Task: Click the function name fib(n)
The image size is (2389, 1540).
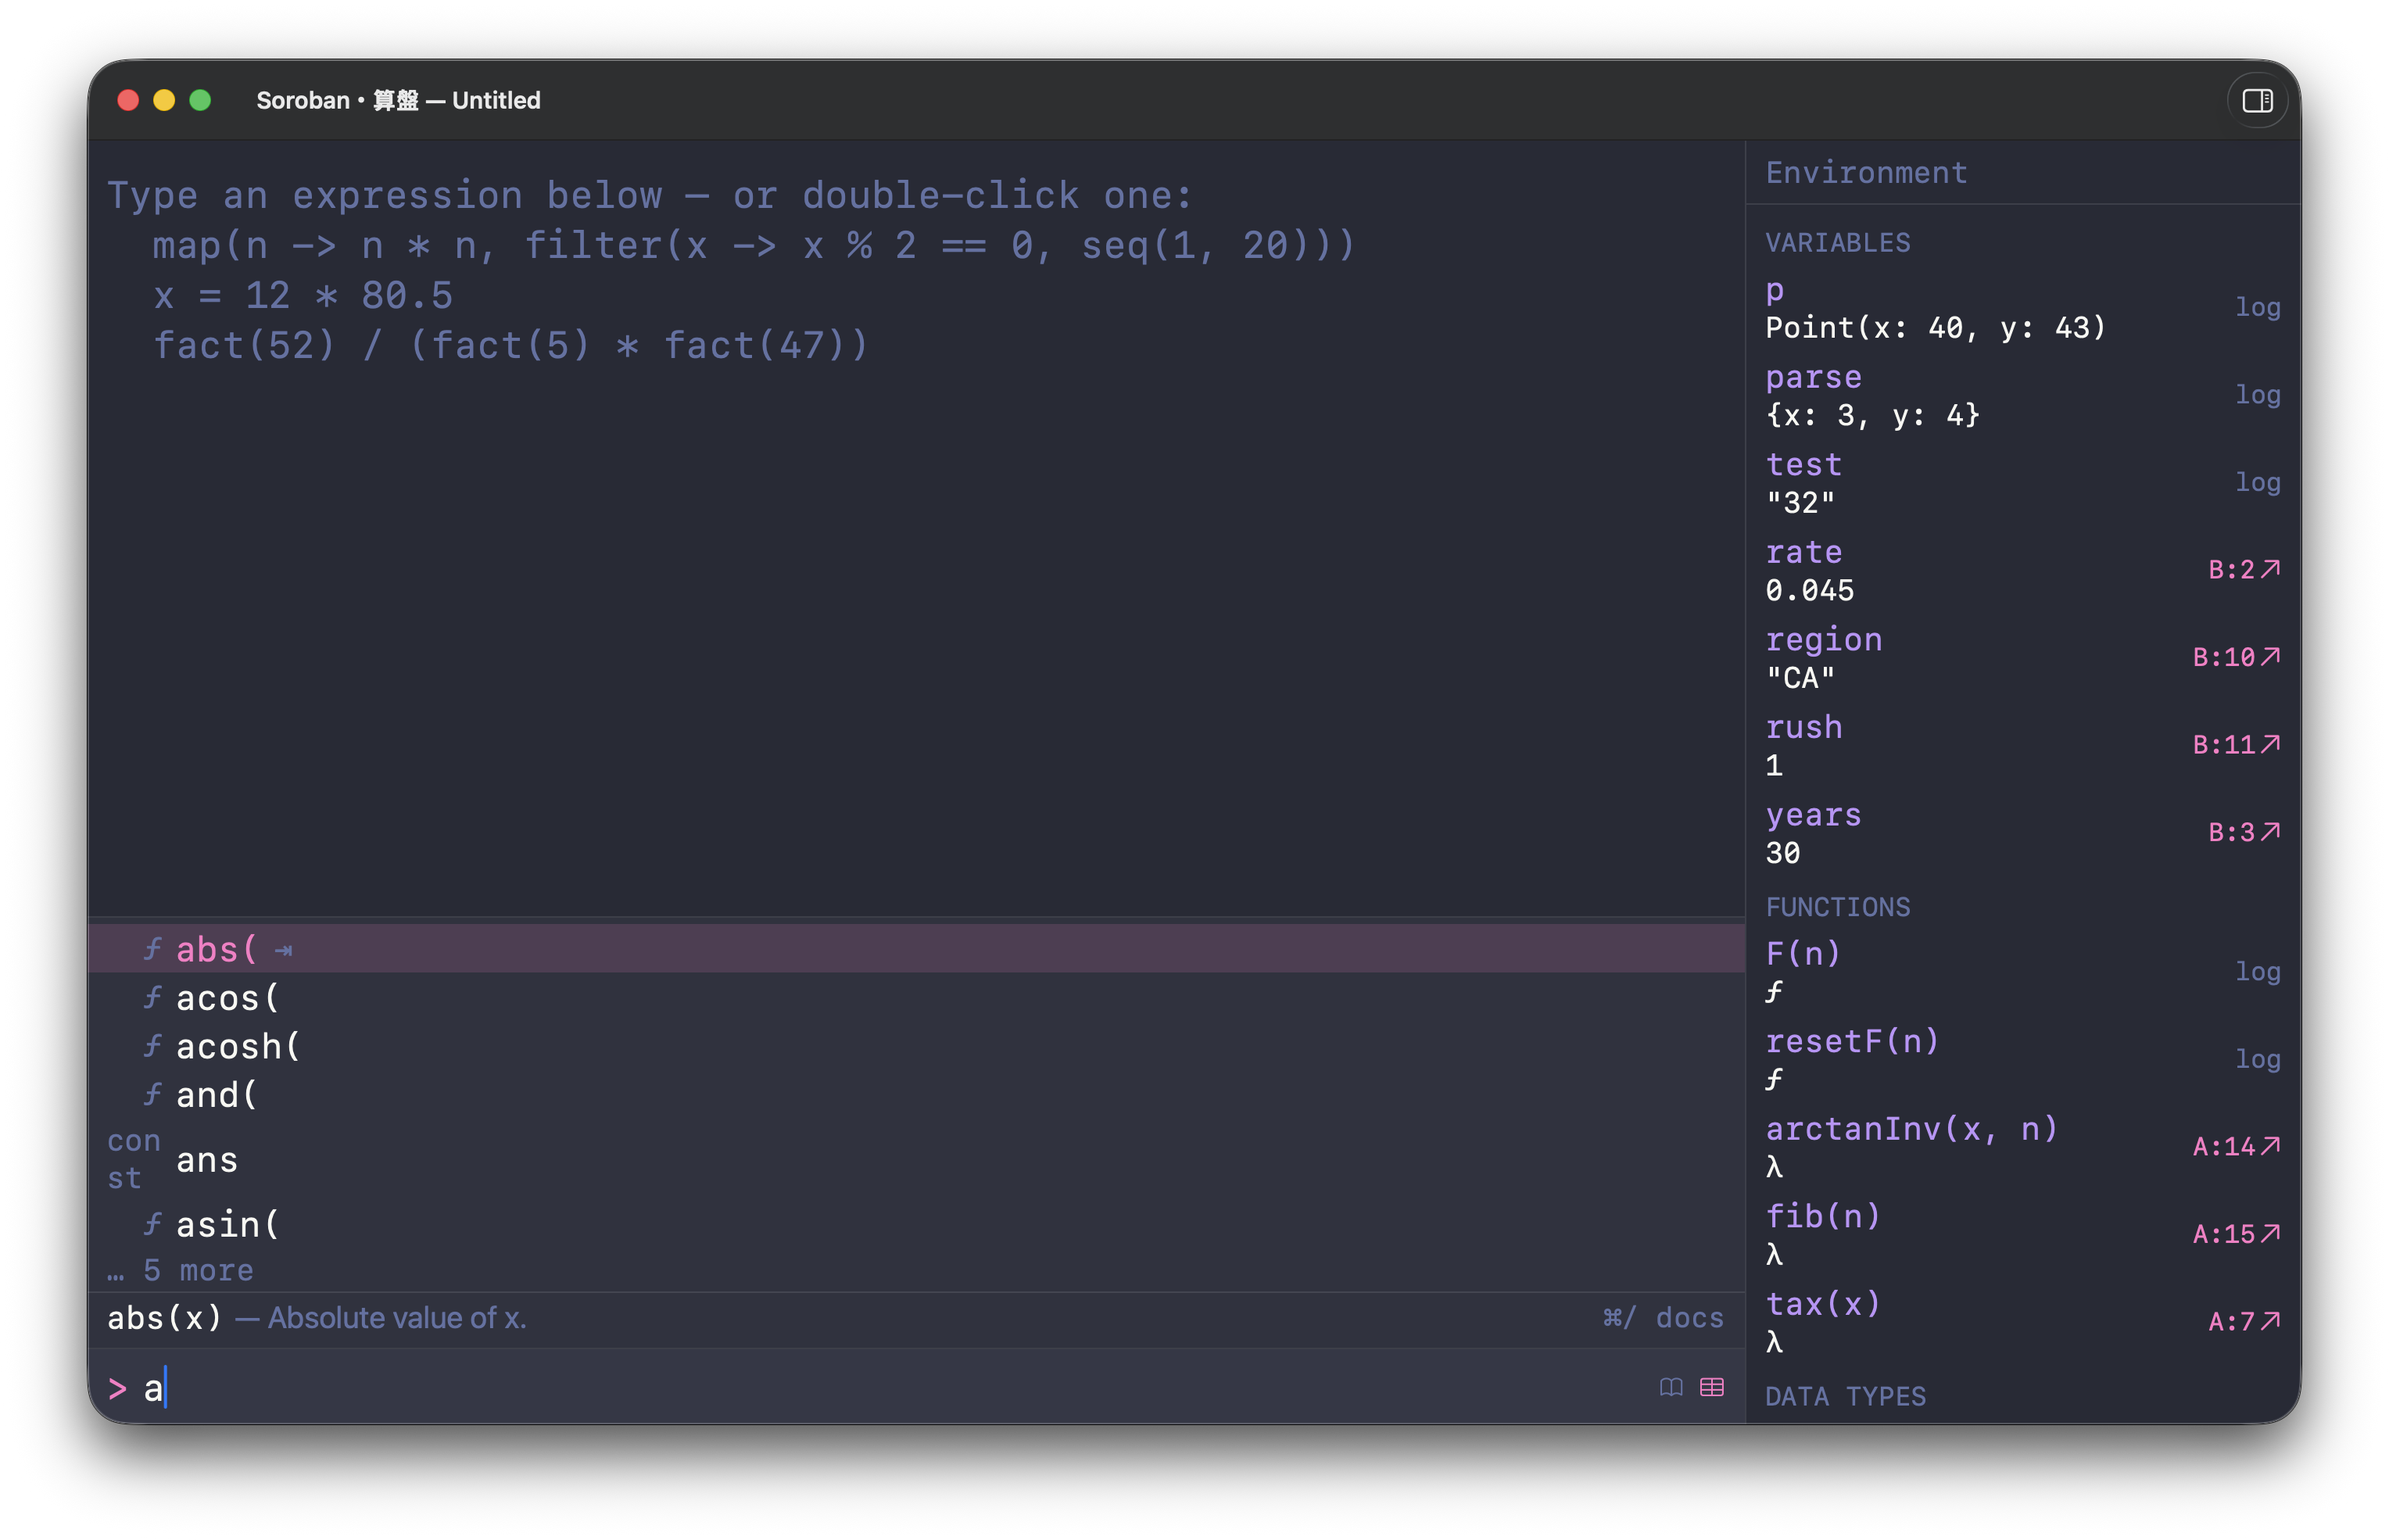Action: click(x=1822, y=1216)
